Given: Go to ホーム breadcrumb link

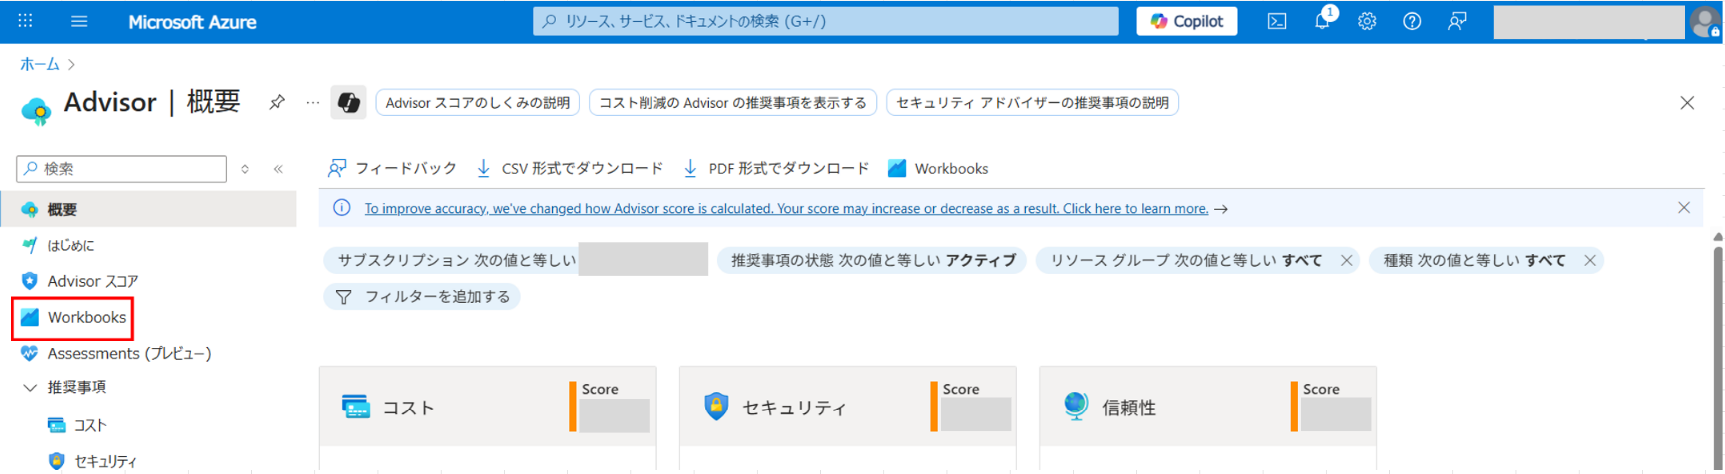Looking at the screenshot, I should click(40, 64).
